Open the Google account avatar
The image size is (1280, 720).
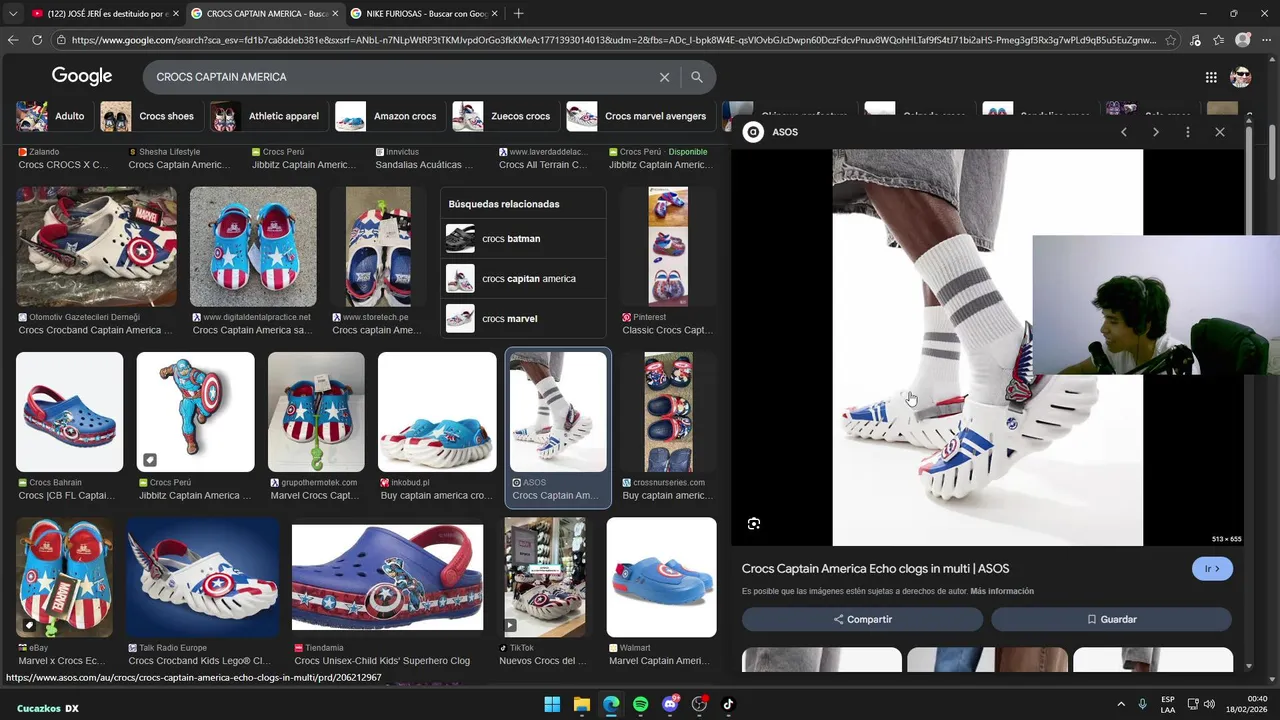[x=1241, y=77]
